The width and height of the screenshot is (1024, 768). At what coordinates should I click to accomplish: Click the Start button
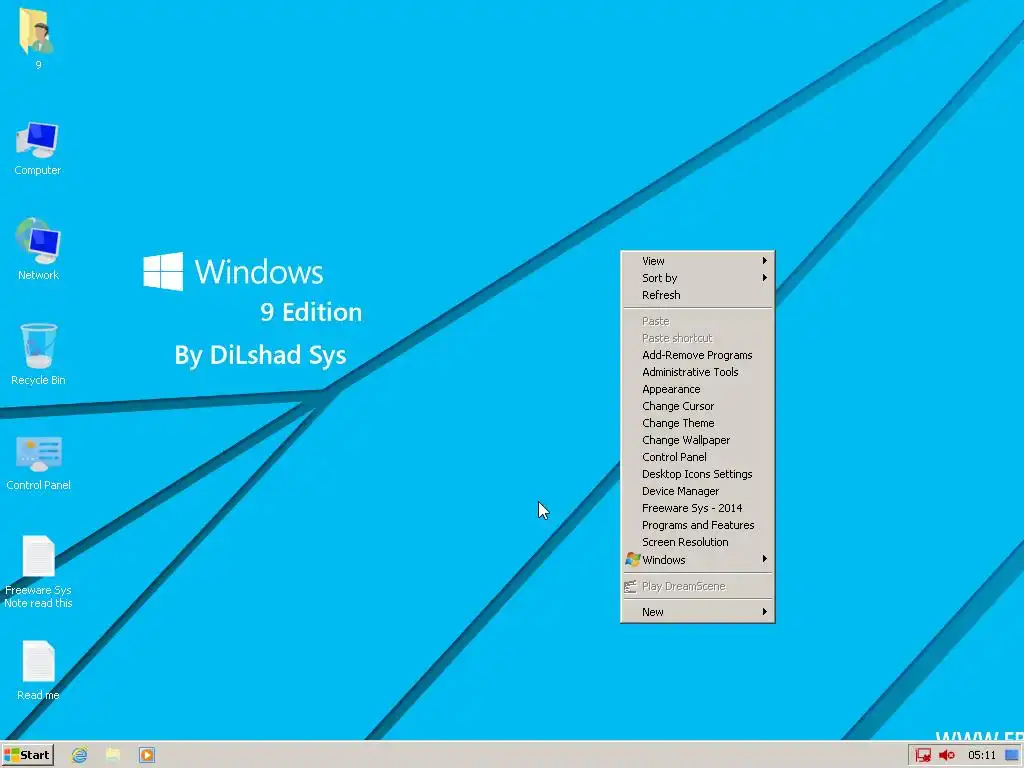click(x=27, y=755)
